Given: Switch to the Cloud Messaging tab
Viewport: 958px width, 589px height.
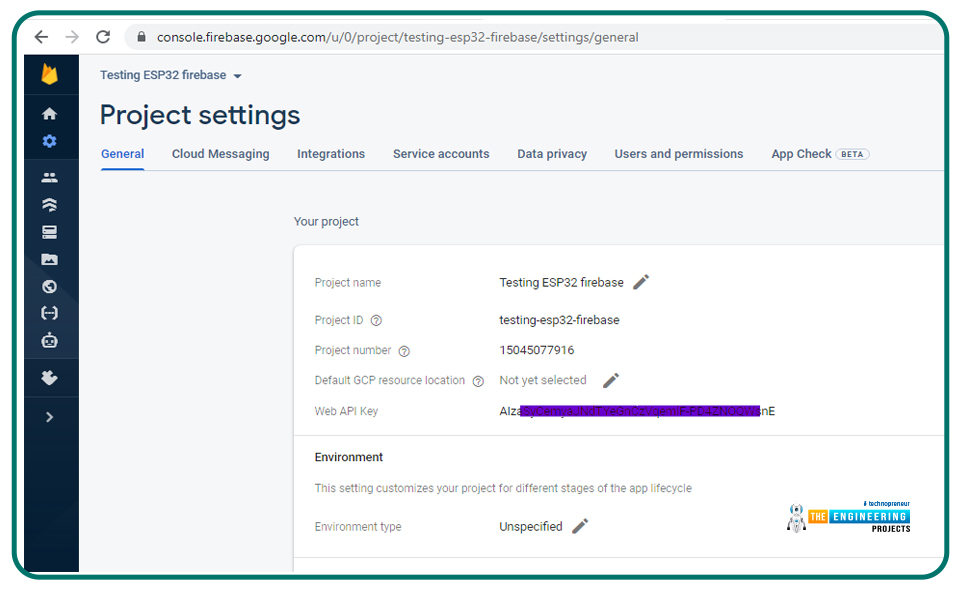Looking at the screenshot, I should tap(220, 154).
